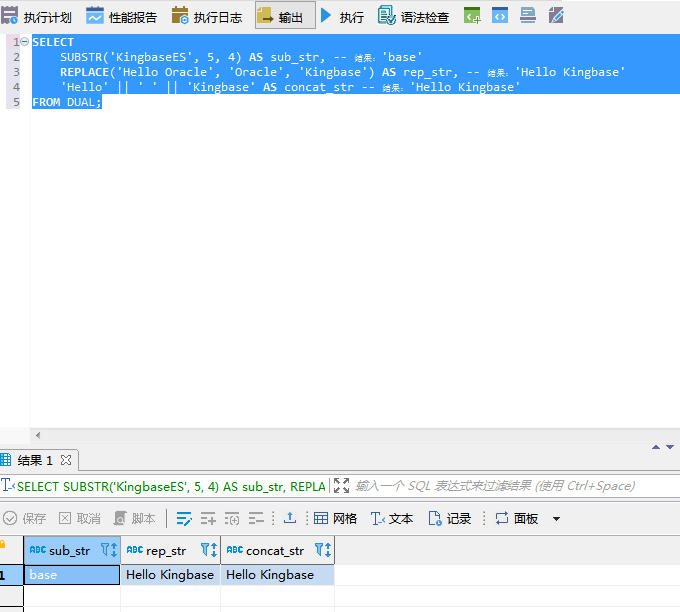Viewport: 680px width, 612px height.
Task: Click the rep_str column header filter icon
Action: tap(208, 550)
